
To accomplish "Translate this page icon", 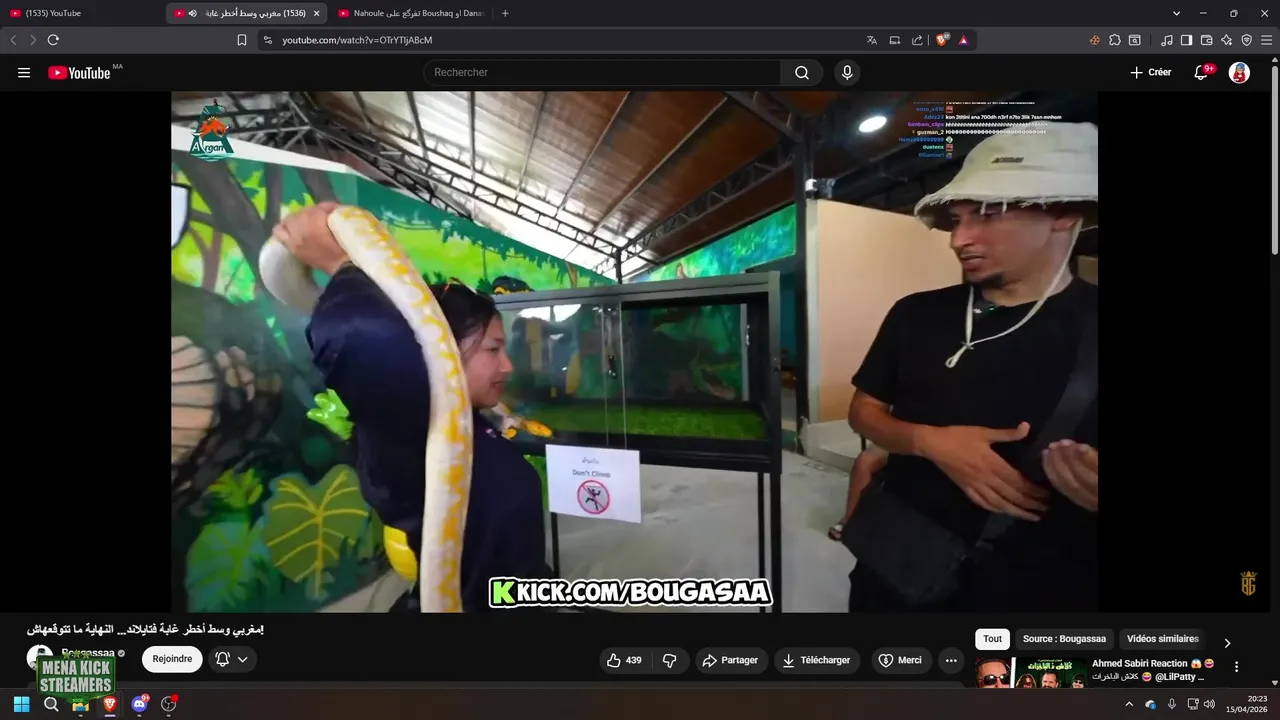I will (872, 40).
